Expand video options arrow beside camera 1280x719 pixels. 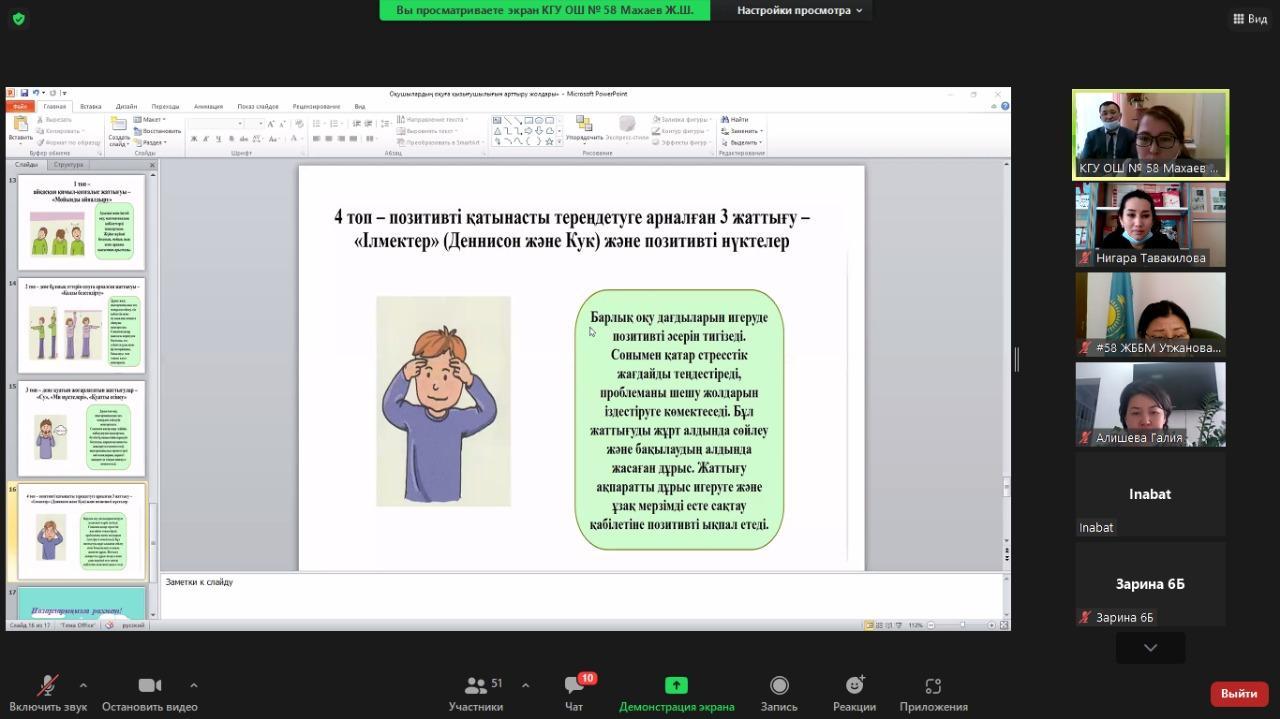point(193,685)
